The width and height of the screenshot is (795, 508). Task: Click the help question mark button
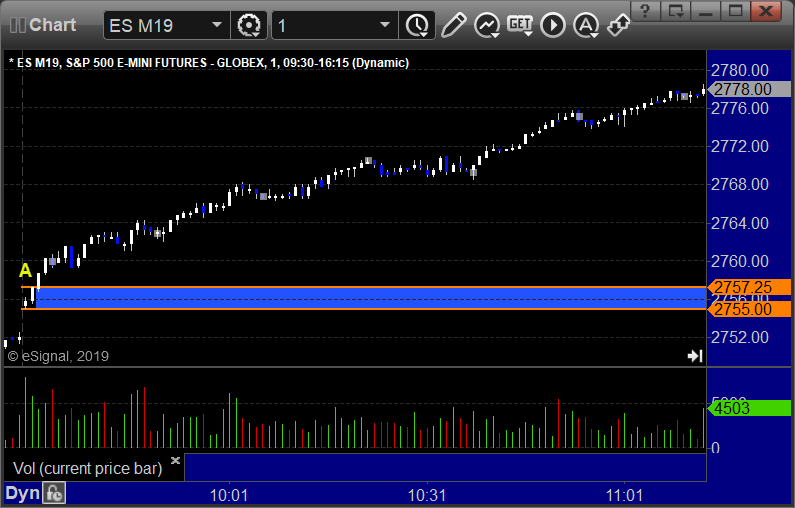[x=645, y=10]
